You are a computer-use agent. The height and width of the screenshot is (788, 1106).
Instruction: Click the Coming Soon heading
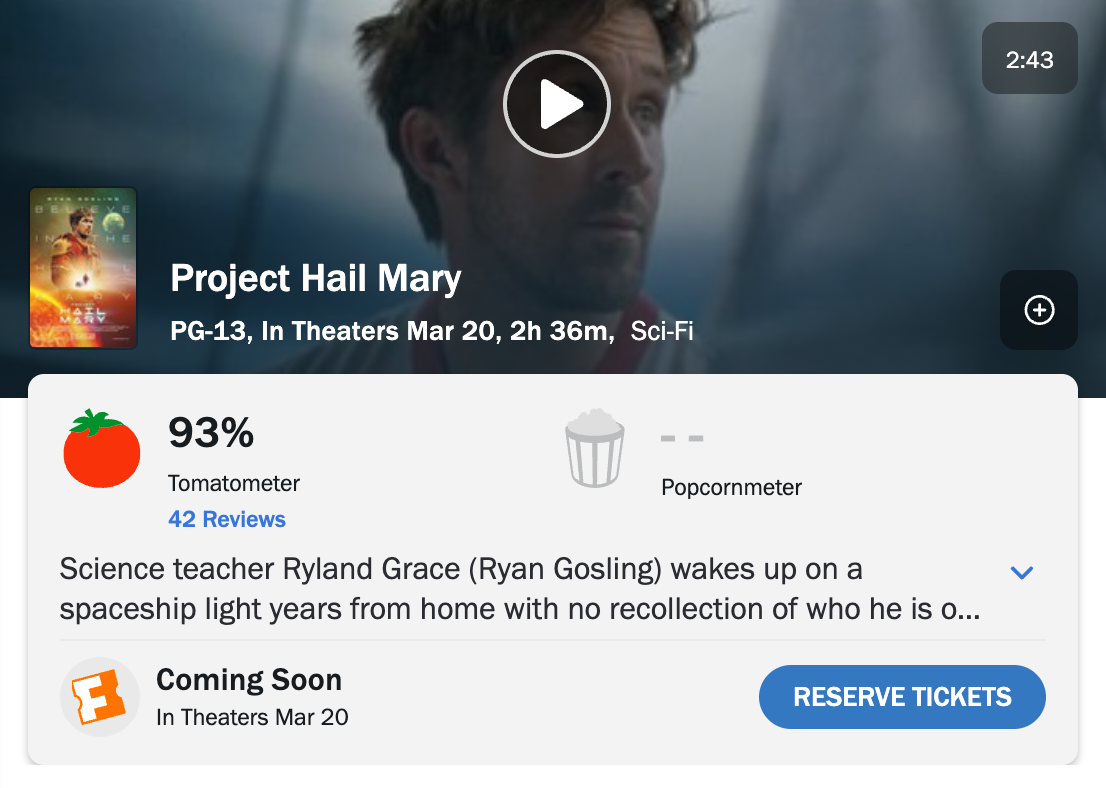[x=249, y=680]
